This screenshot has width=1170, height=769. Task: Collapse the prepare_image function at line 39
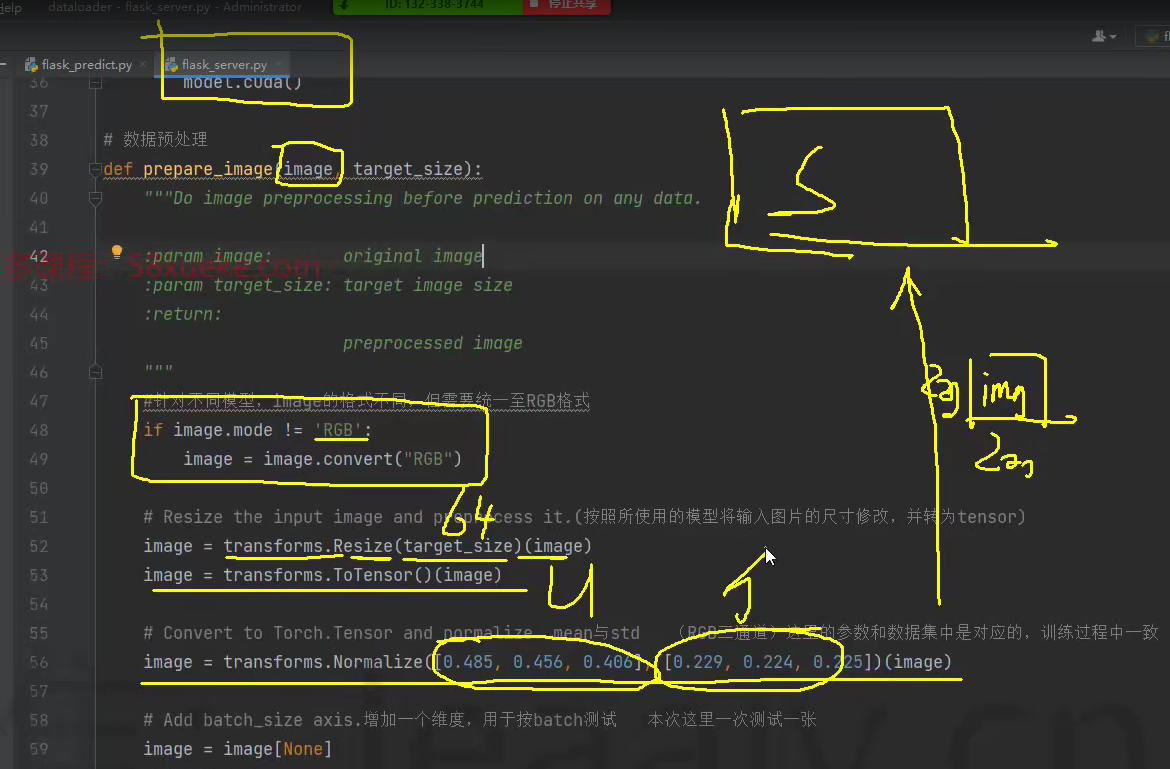click(96, 169)
